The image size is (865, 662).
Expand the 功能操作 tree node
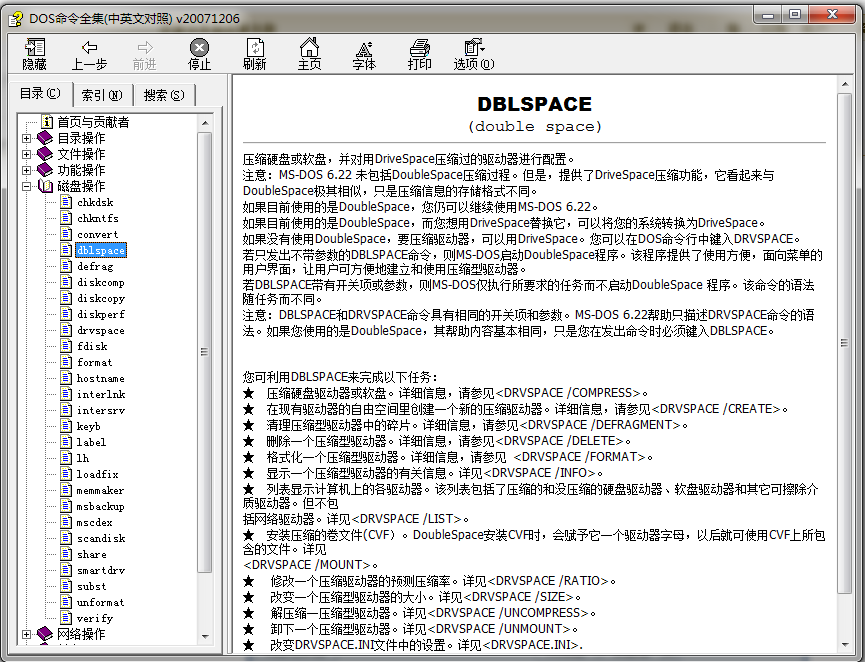26,170
